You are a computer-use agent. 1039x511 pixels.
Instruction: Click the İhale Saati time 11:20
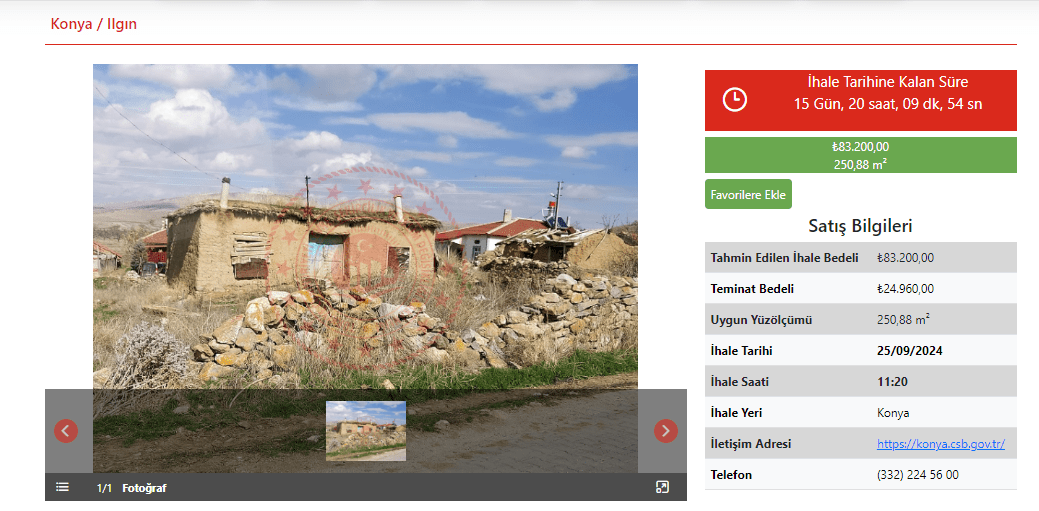click(893, 382)
